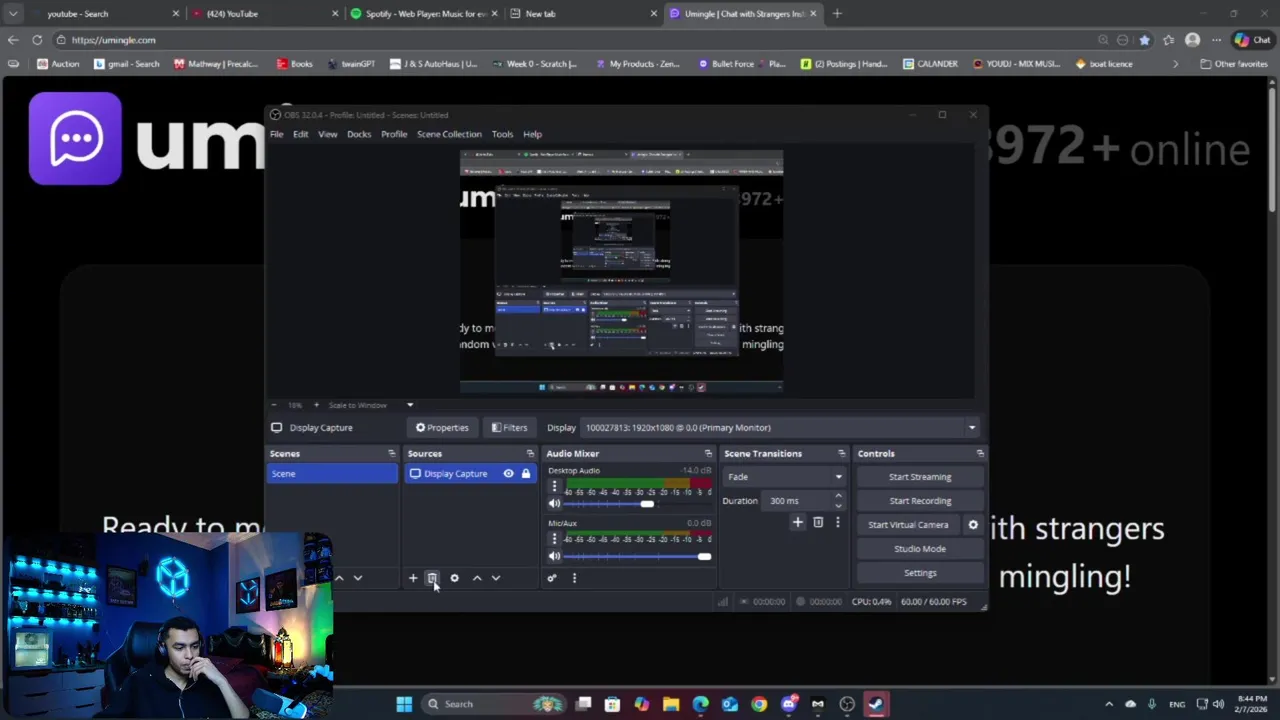
Task: Open the OBS Edit menu
Action: click(300, 134)
